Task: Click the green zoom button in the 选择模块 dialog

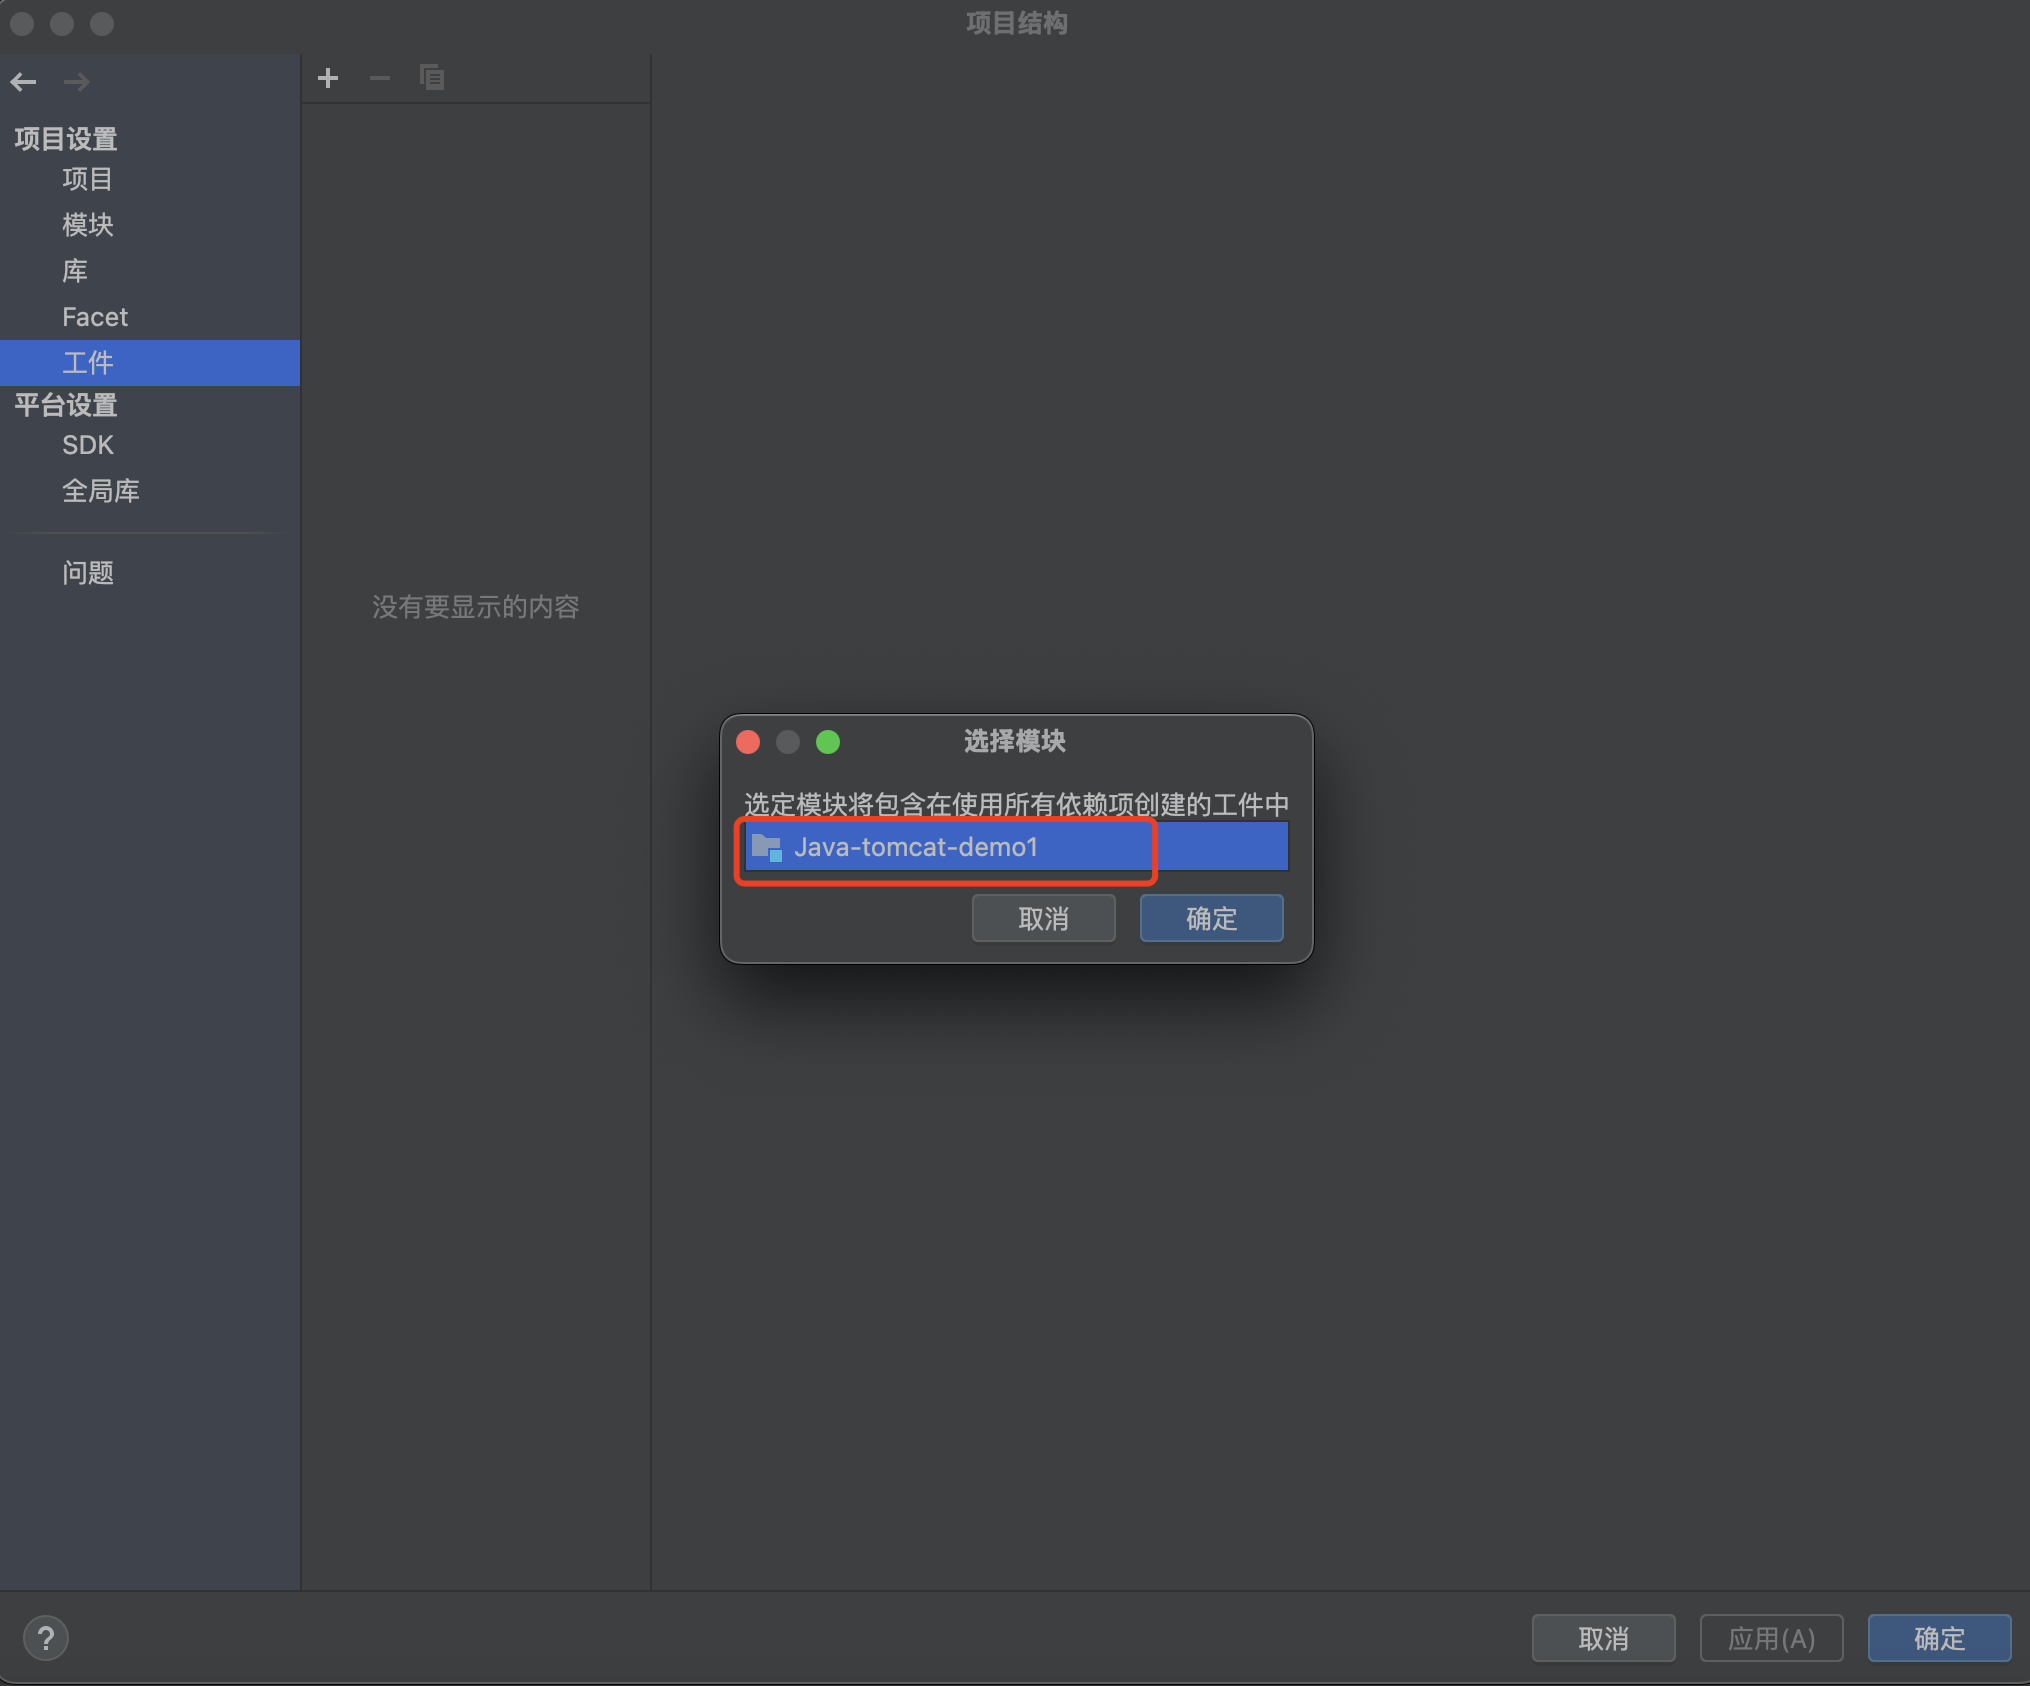Action: [828, 742]
